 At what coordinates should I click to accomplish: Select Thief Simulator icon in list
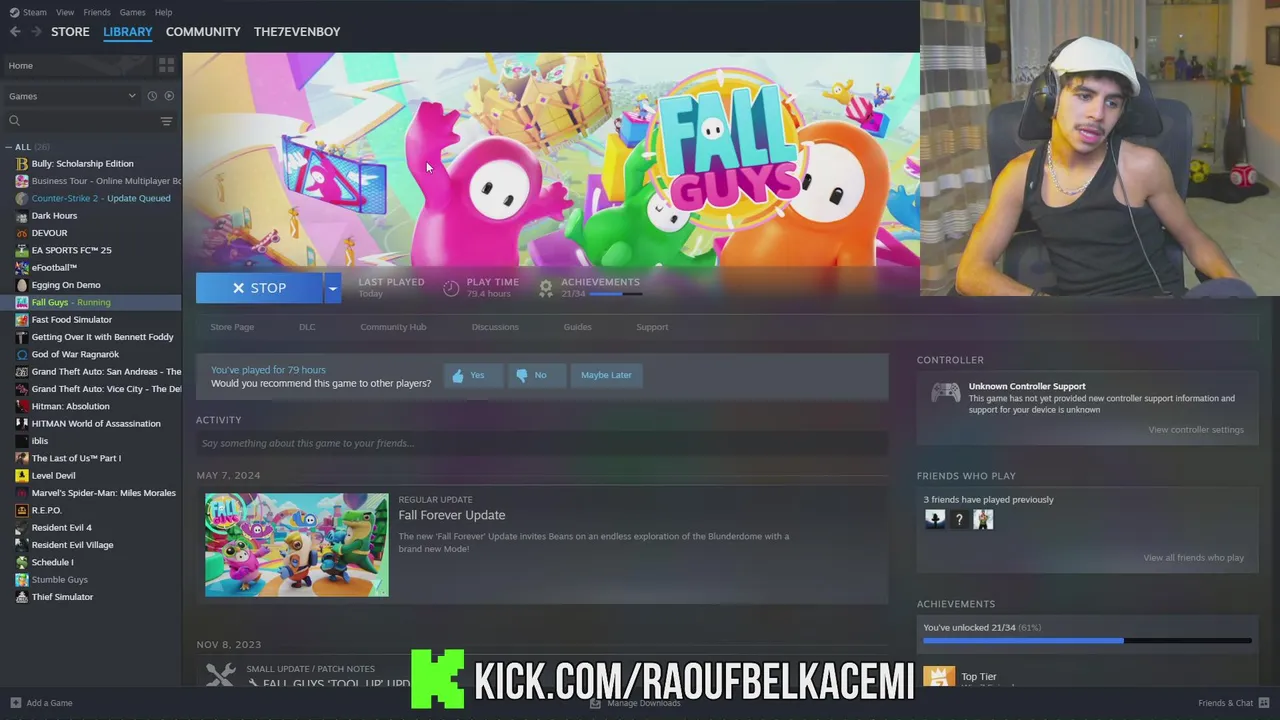[22, 597]
